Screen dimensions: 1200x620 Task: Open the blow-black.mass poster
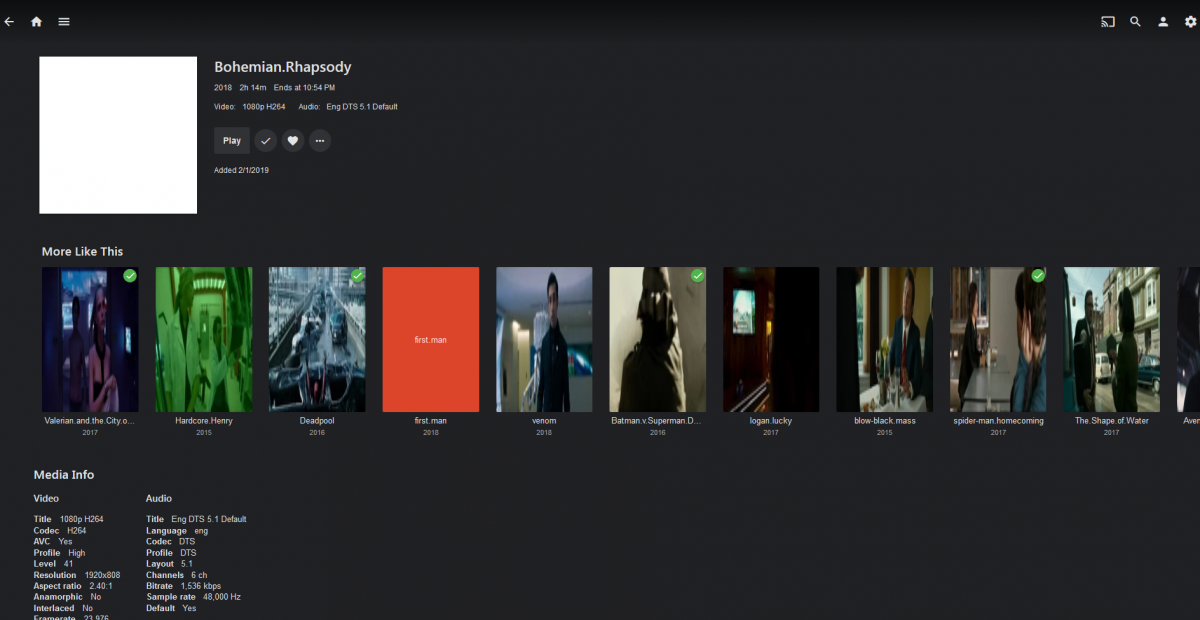885,339
